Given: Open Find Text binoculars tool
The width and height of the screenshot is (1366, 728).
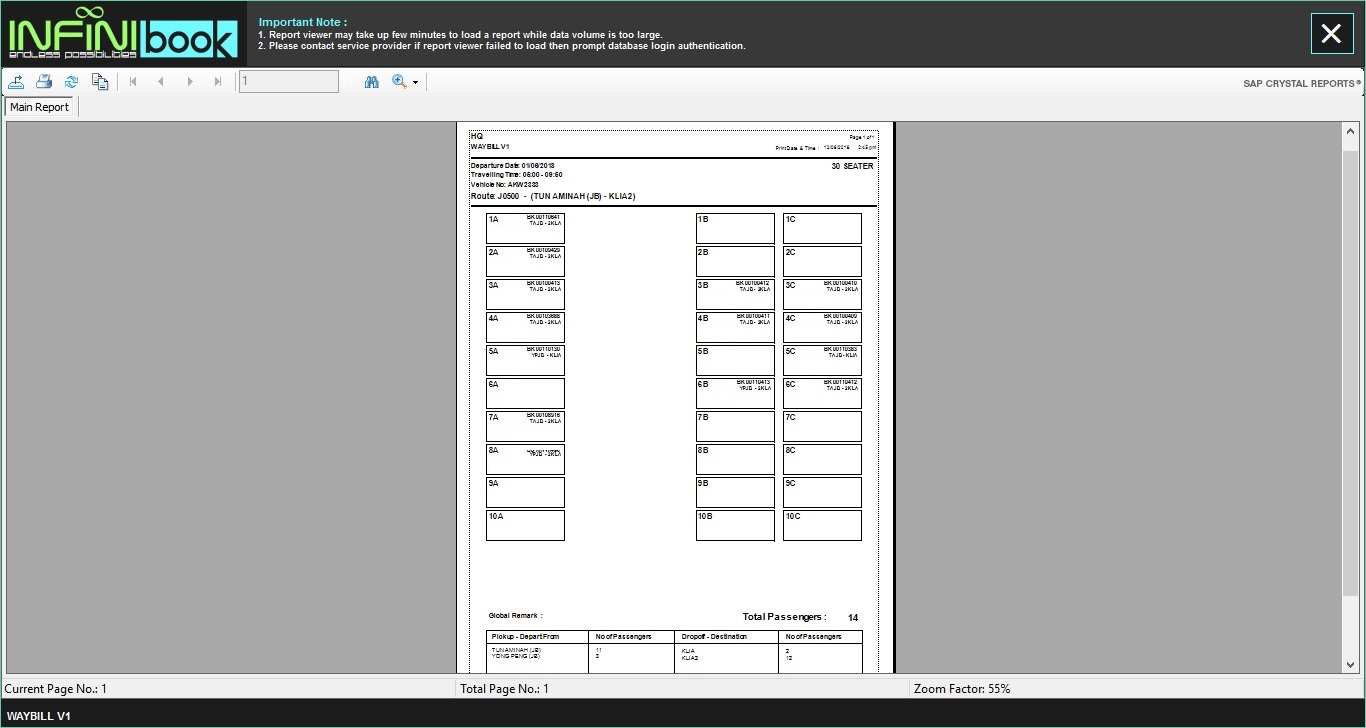Looking at the screenshot, I should click(x=372, y=82).
